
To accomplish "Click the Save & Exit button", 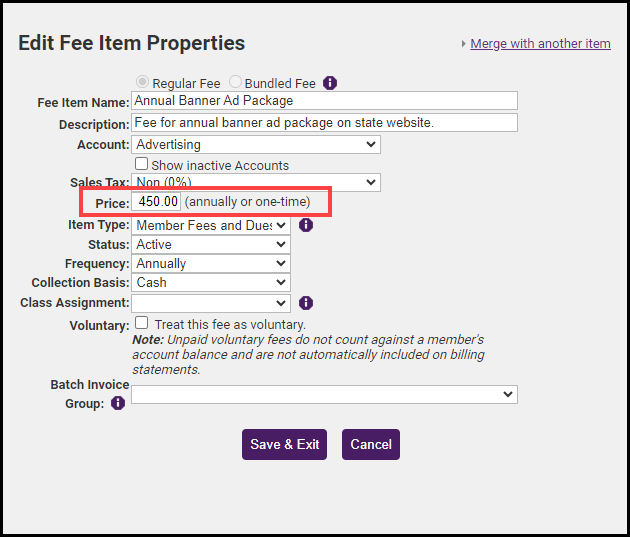I will pos(284,444).
